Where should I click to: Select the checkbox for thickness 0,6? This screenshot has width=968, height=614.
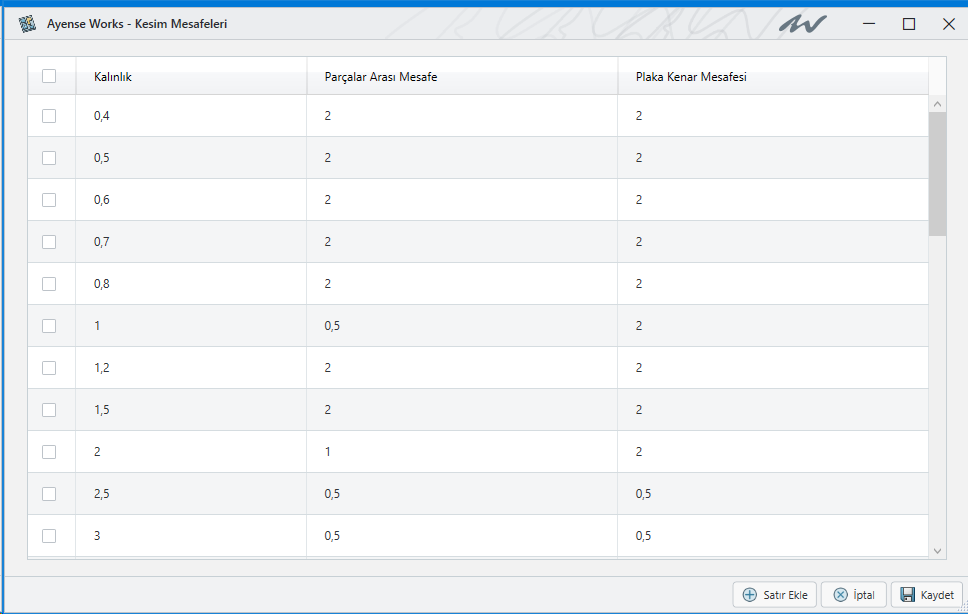coord(49,200)
